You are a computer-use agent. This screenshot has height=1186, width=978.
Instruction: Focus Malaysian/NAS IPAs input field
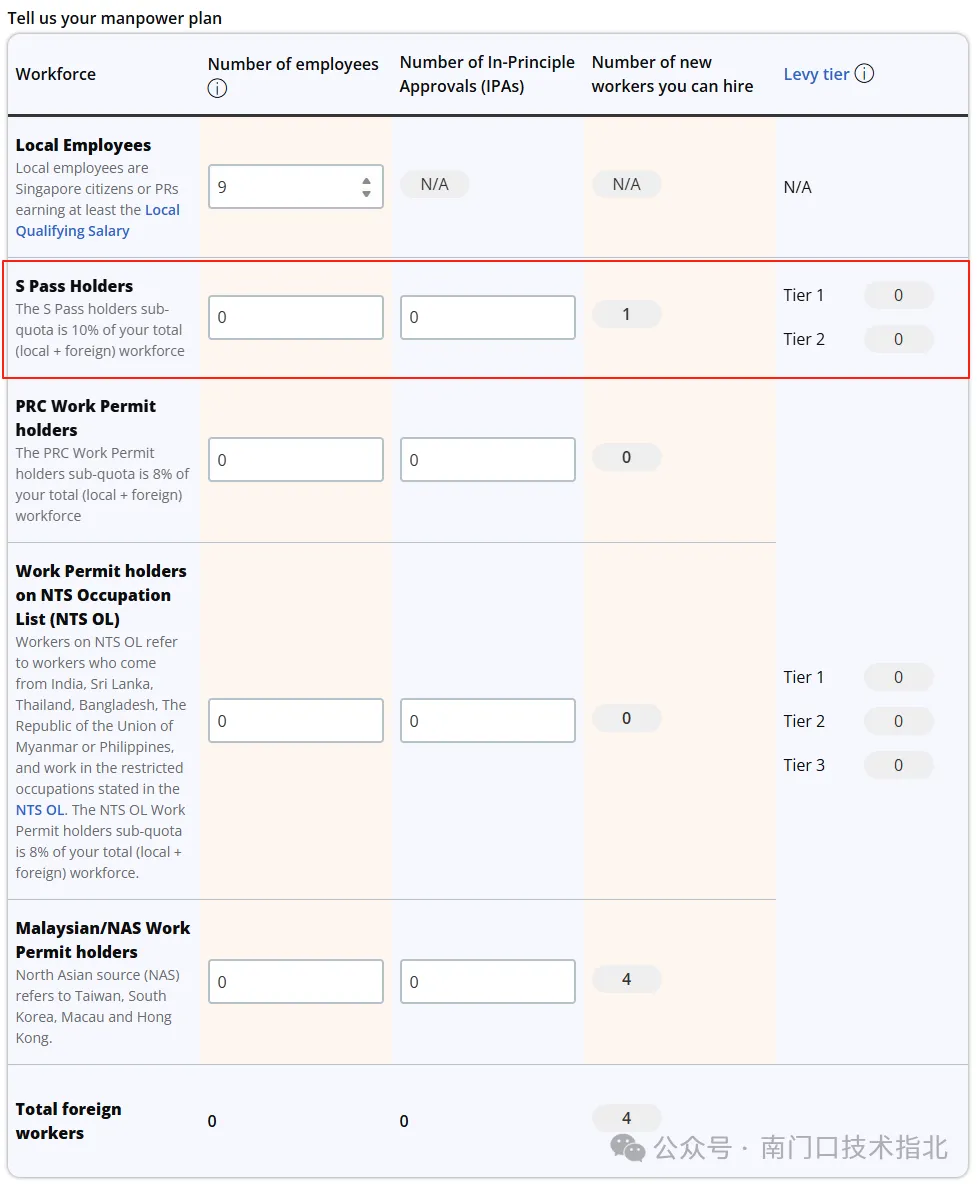pyautogui.click(x=487, y=982)
